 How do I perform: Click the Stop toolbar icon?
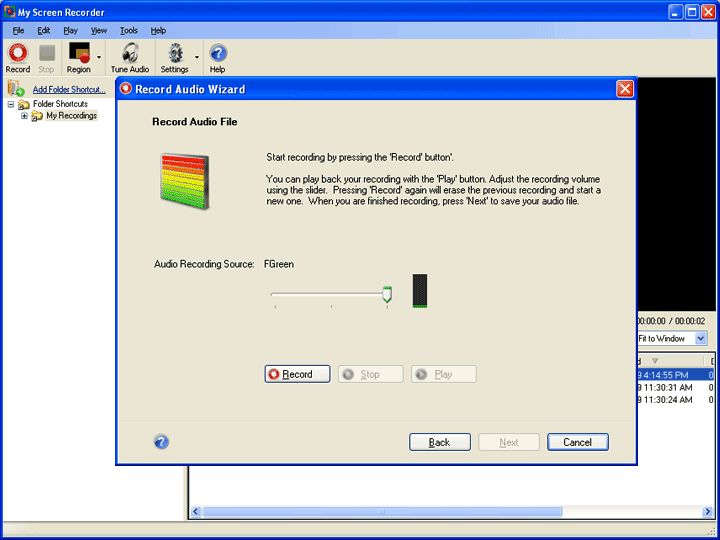pyautogui.click(x=46, y=53)
